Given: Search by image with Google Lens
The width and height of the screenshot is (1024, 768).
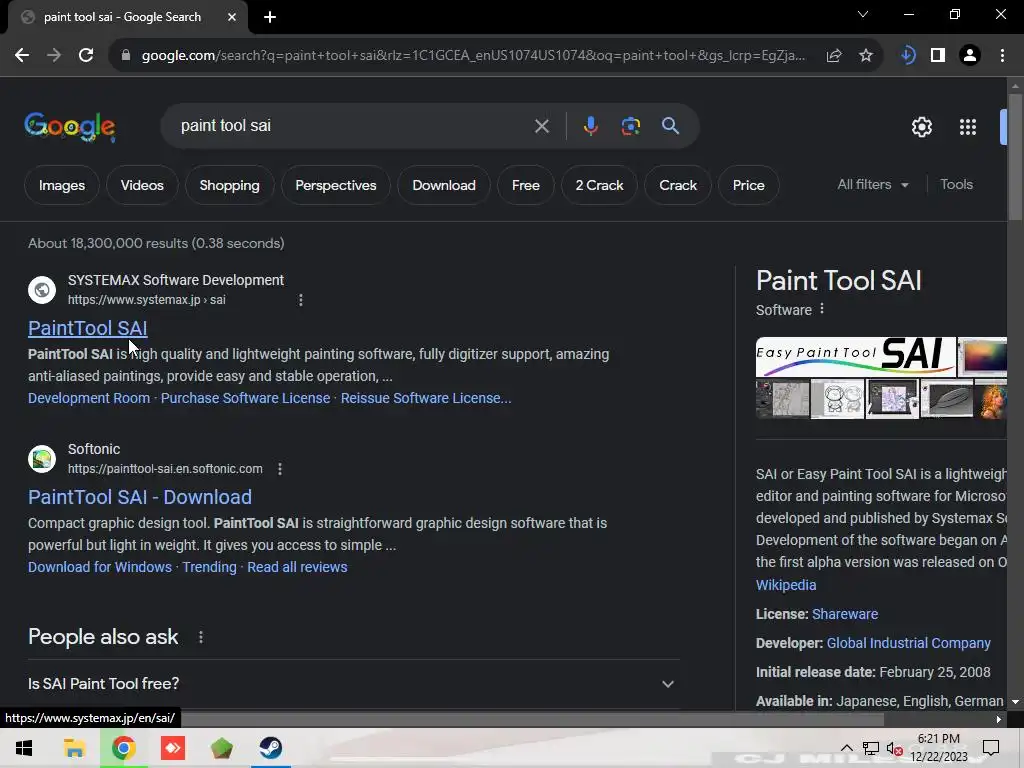Looking at the screenshot, I should pyautogui.click(x=631, y=126).
